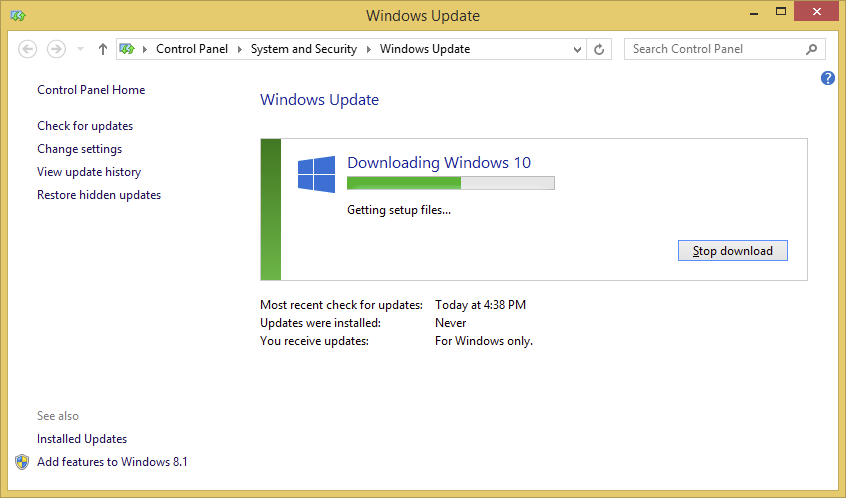This screenshot has height=498, width=846.
Task: Click the Today at 4:38 PM value
Action: click(x=480, y=305)
